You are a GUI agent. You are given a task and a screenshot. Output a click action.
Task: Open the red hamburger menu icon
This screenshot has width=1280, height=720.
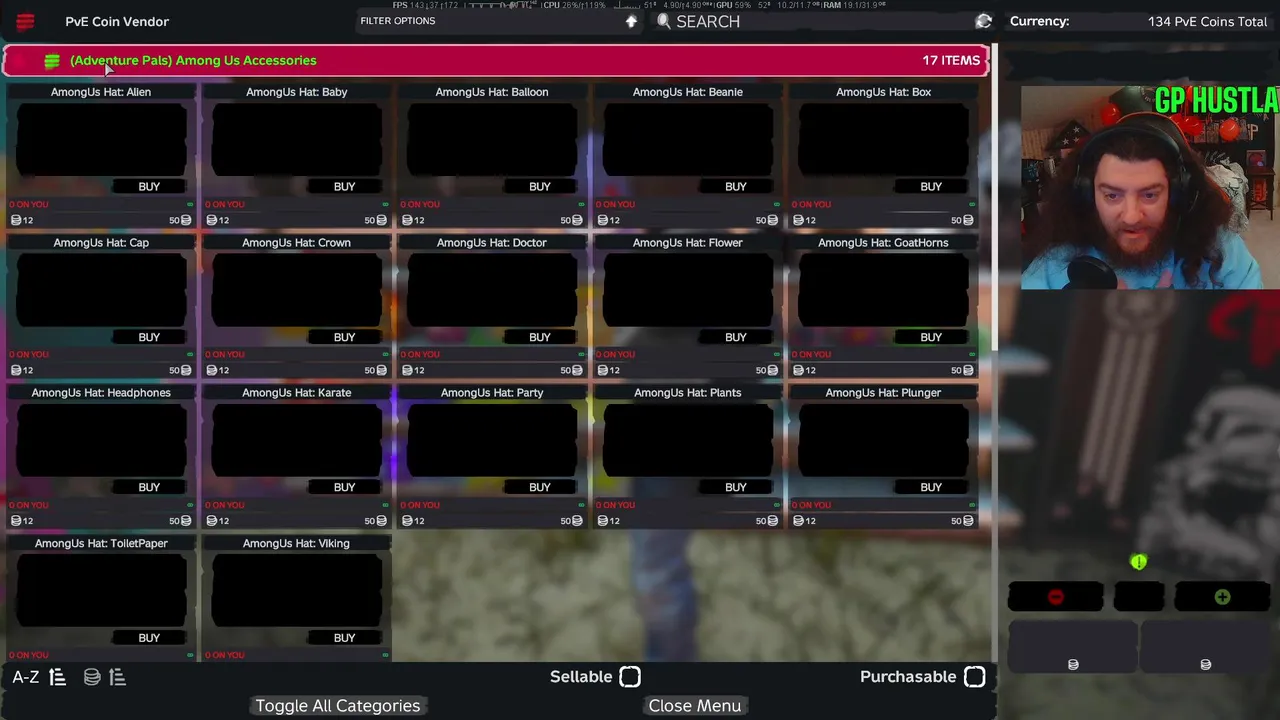pyautogui.click(x=25, y=21)
